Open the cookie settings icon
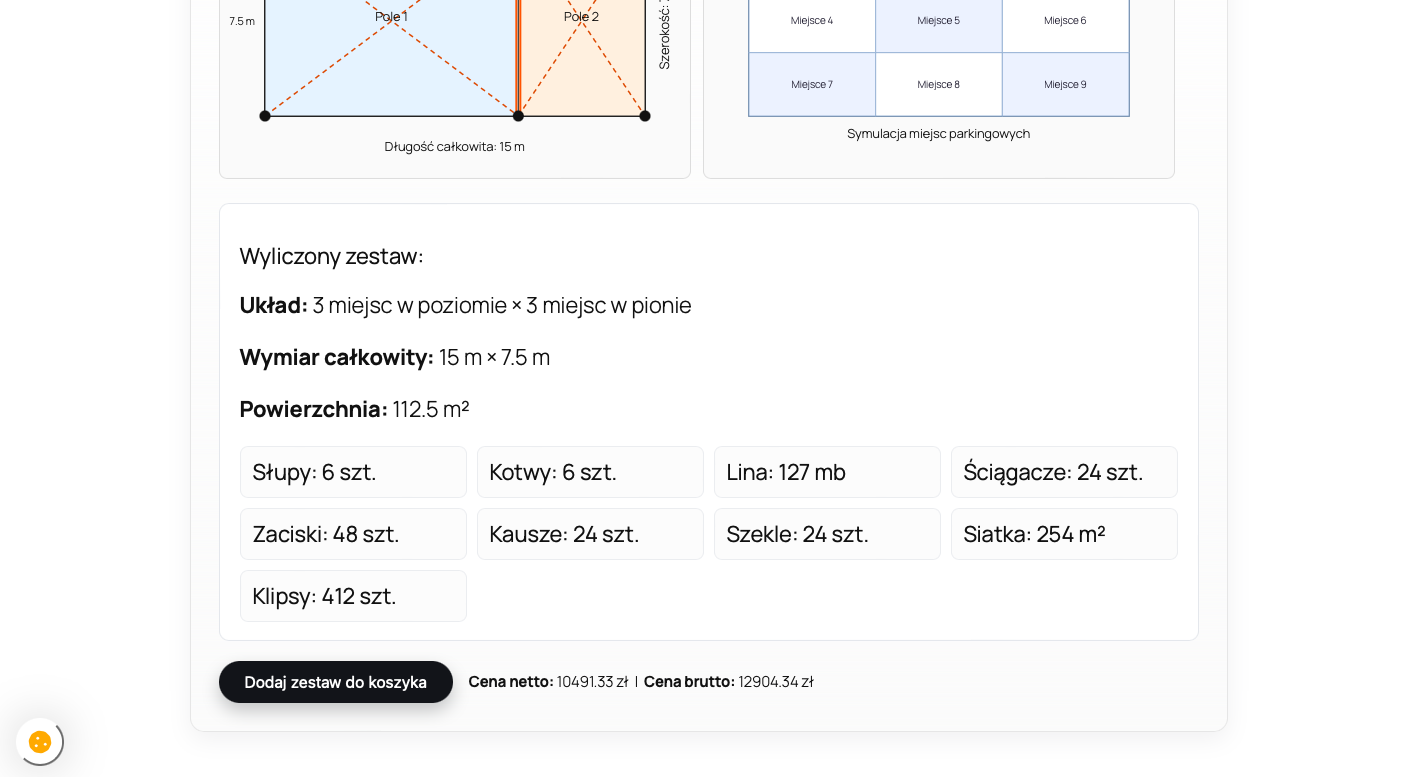1409x777 pixels. (40, 742)
